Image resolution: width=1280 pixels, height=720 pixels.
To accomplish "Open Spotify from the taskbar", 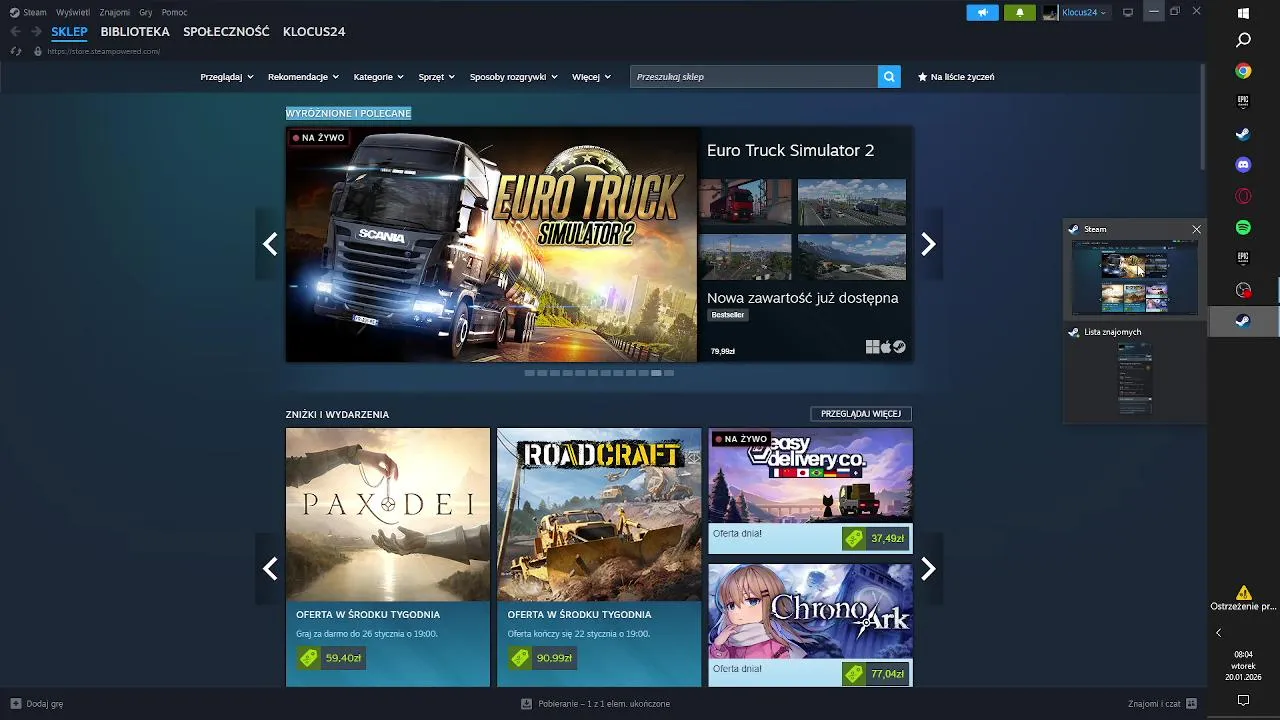I will click(x=1243, y=227).
